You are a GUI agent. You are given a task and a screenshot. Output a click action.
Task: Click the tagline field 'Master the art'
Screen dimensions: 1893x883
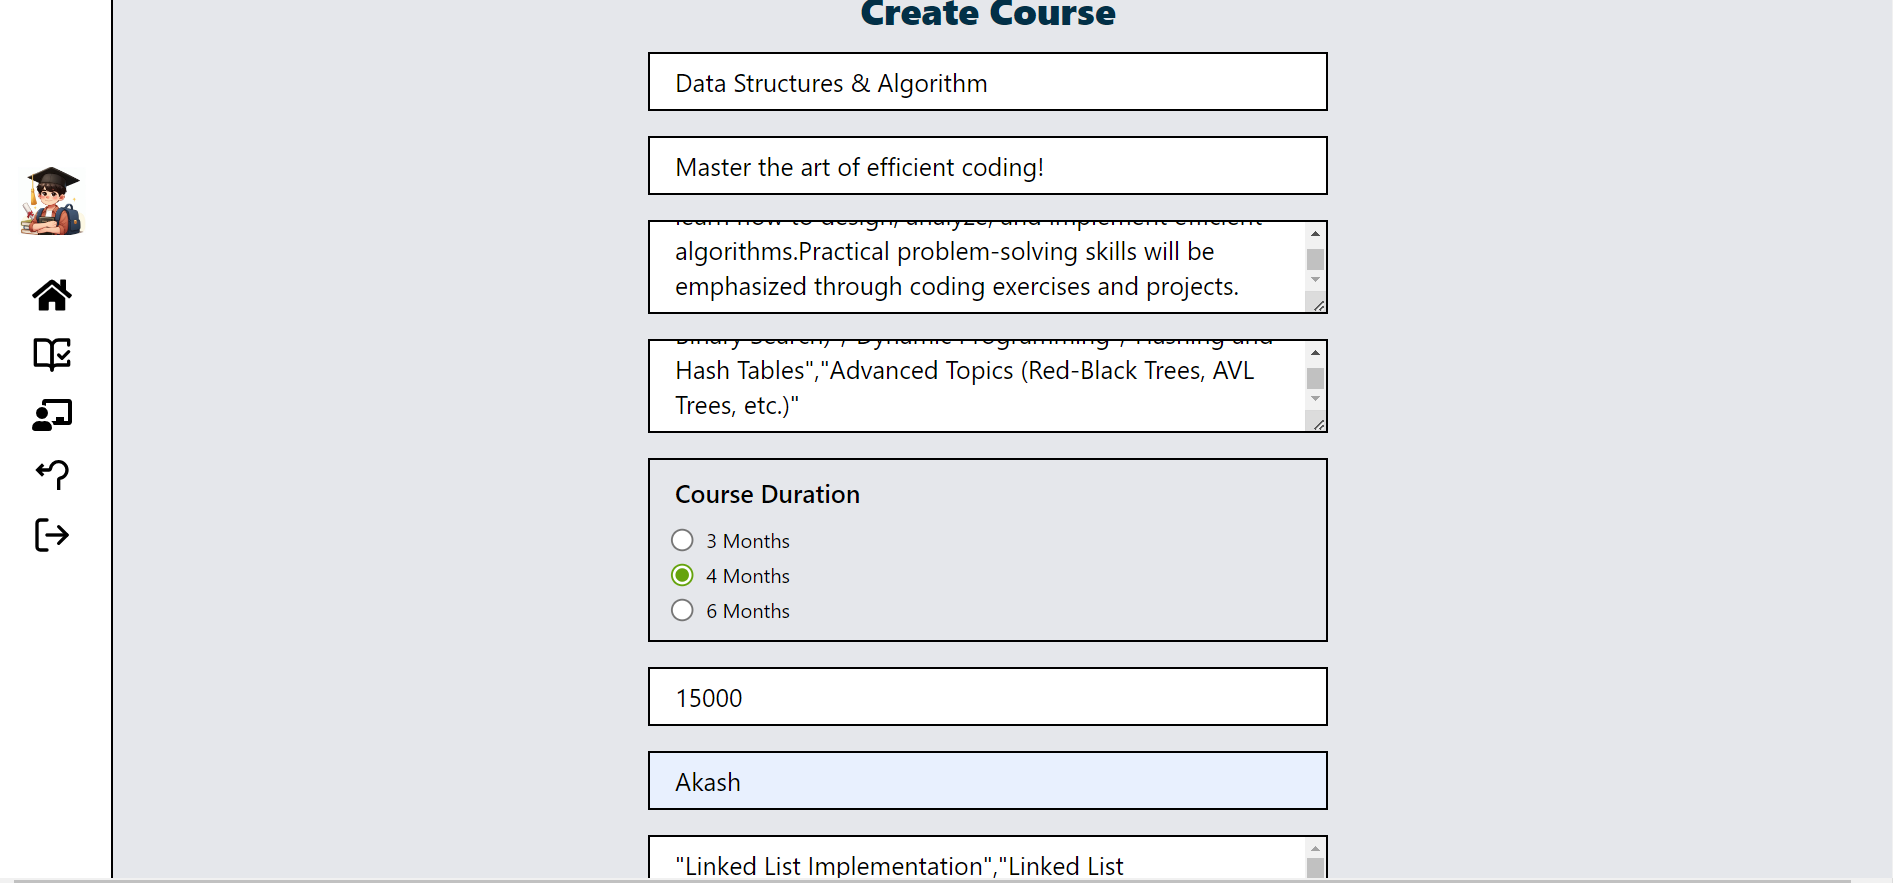(988, 166)
